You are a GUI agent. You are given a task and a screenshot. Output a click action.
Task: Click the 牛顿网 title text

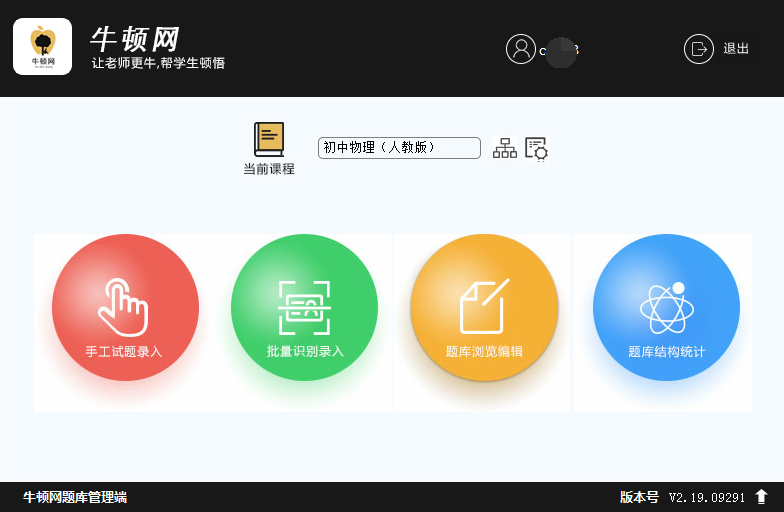click(x=134, y=39)
